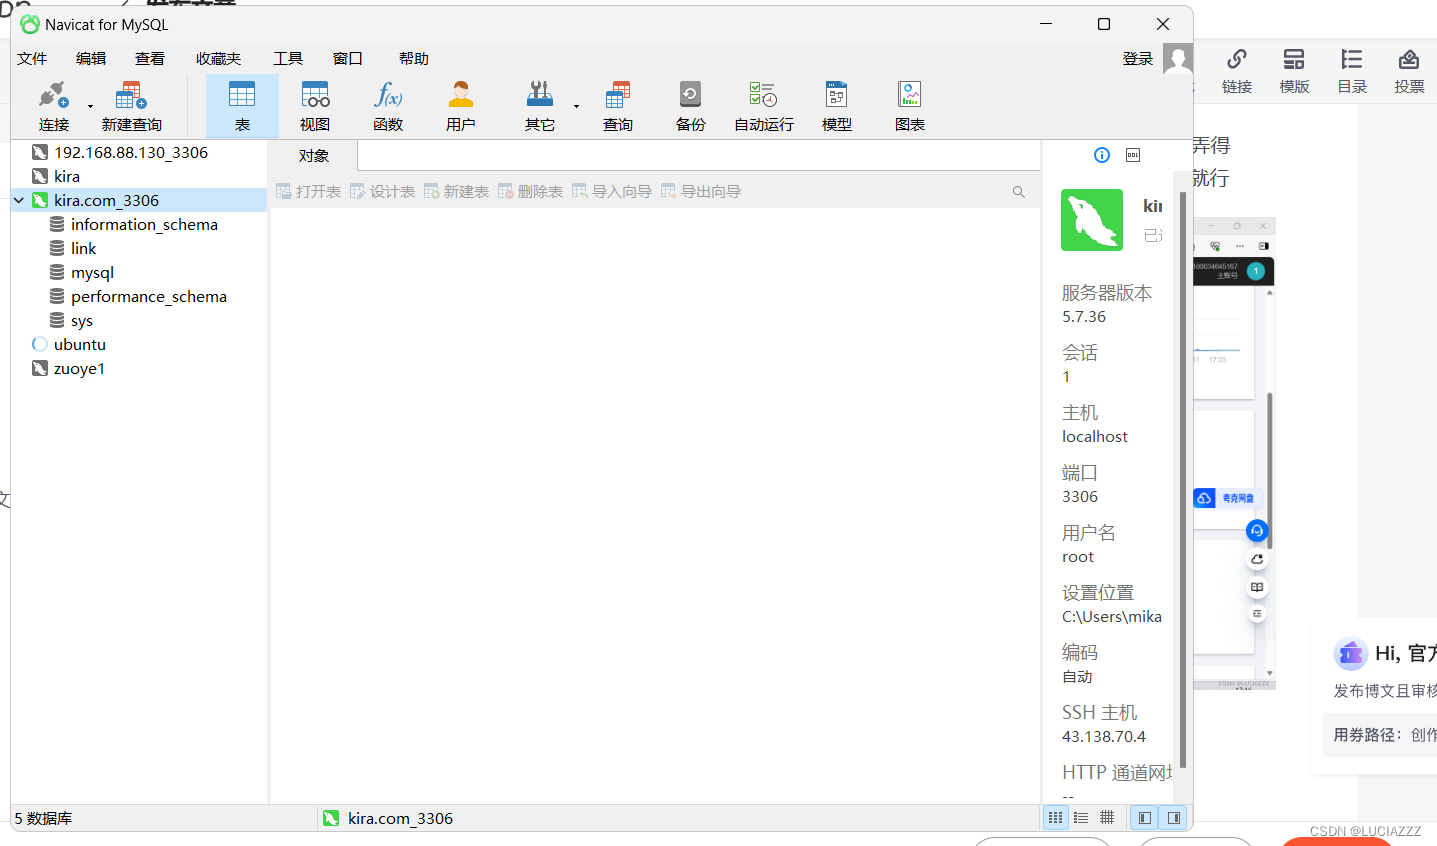Maximize the Navicat window
1437x846 pixels.
point(1104,24)
